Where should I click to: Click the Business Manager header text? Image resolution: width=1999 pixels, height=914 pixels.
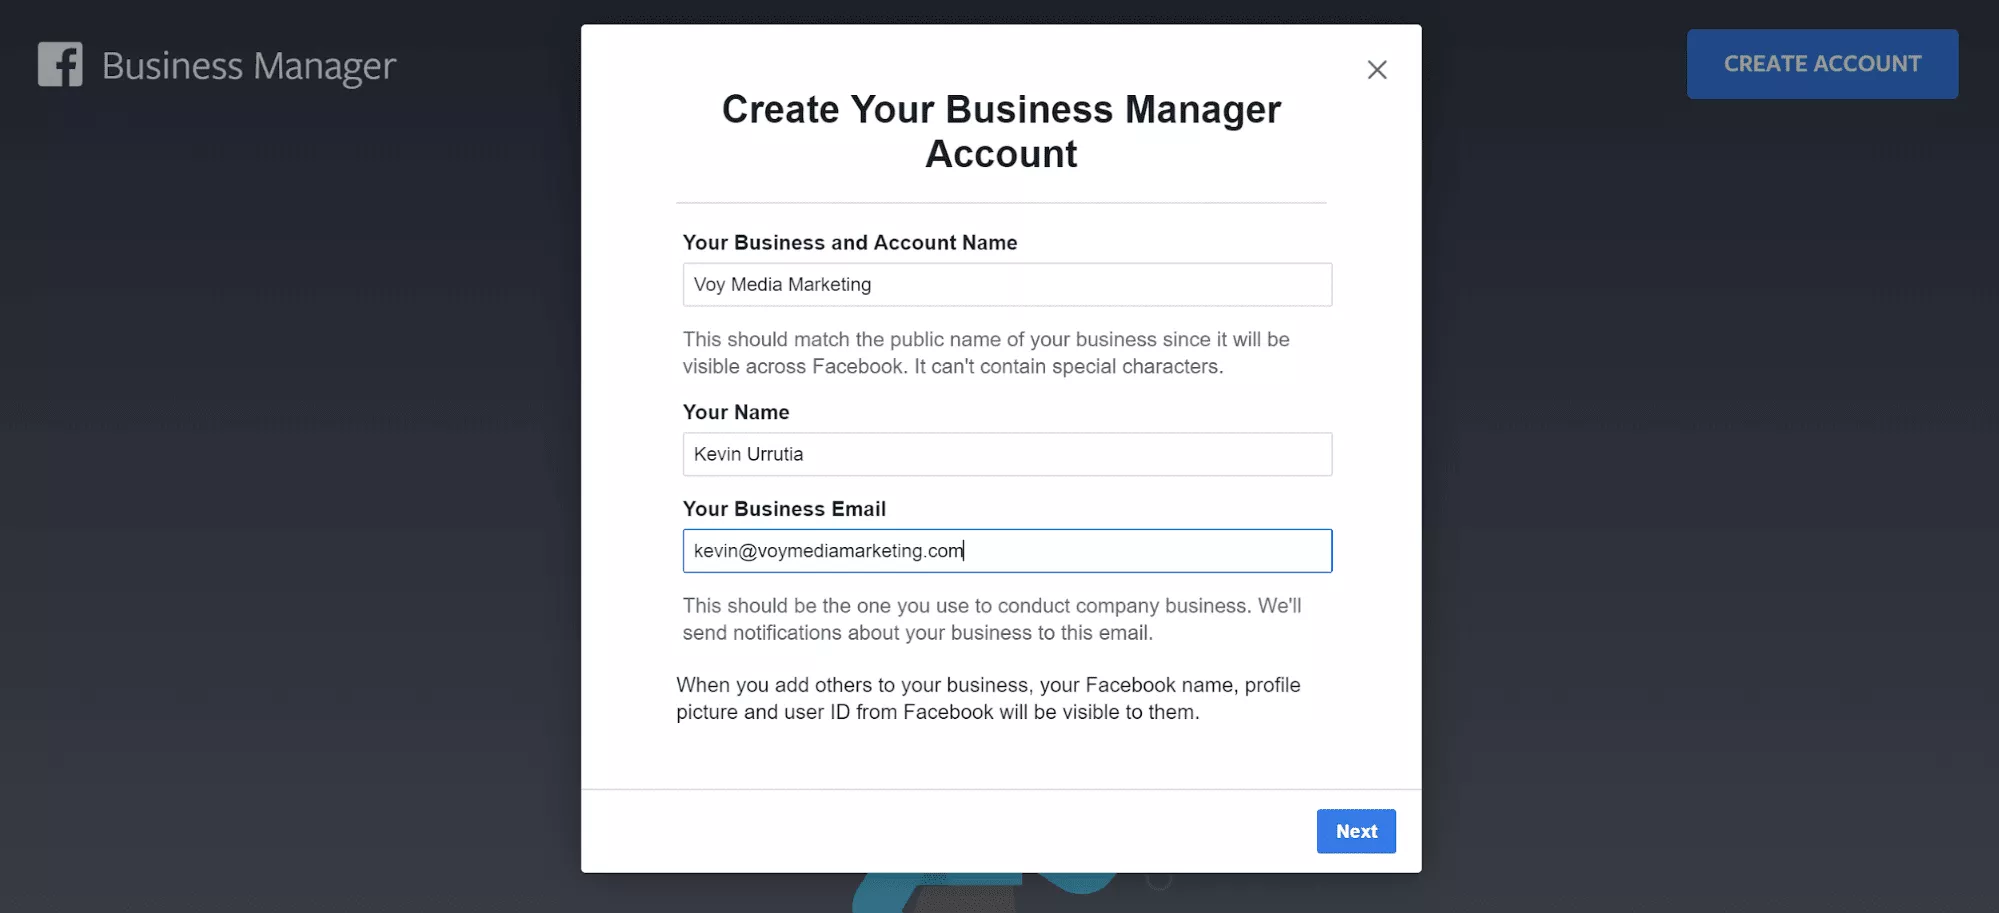(249, 66)
